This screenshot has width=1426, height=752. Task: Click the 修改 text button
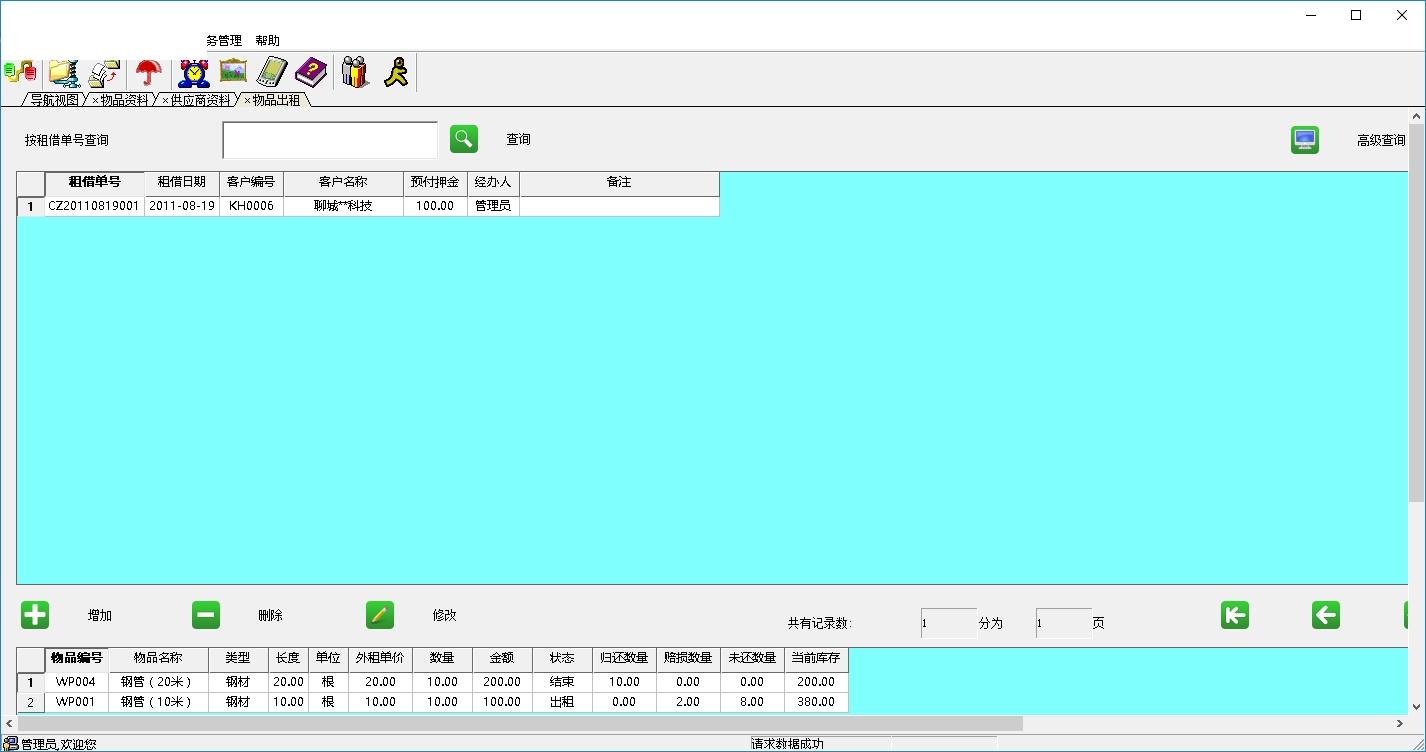pyautogui.click(x=444, y=616)
